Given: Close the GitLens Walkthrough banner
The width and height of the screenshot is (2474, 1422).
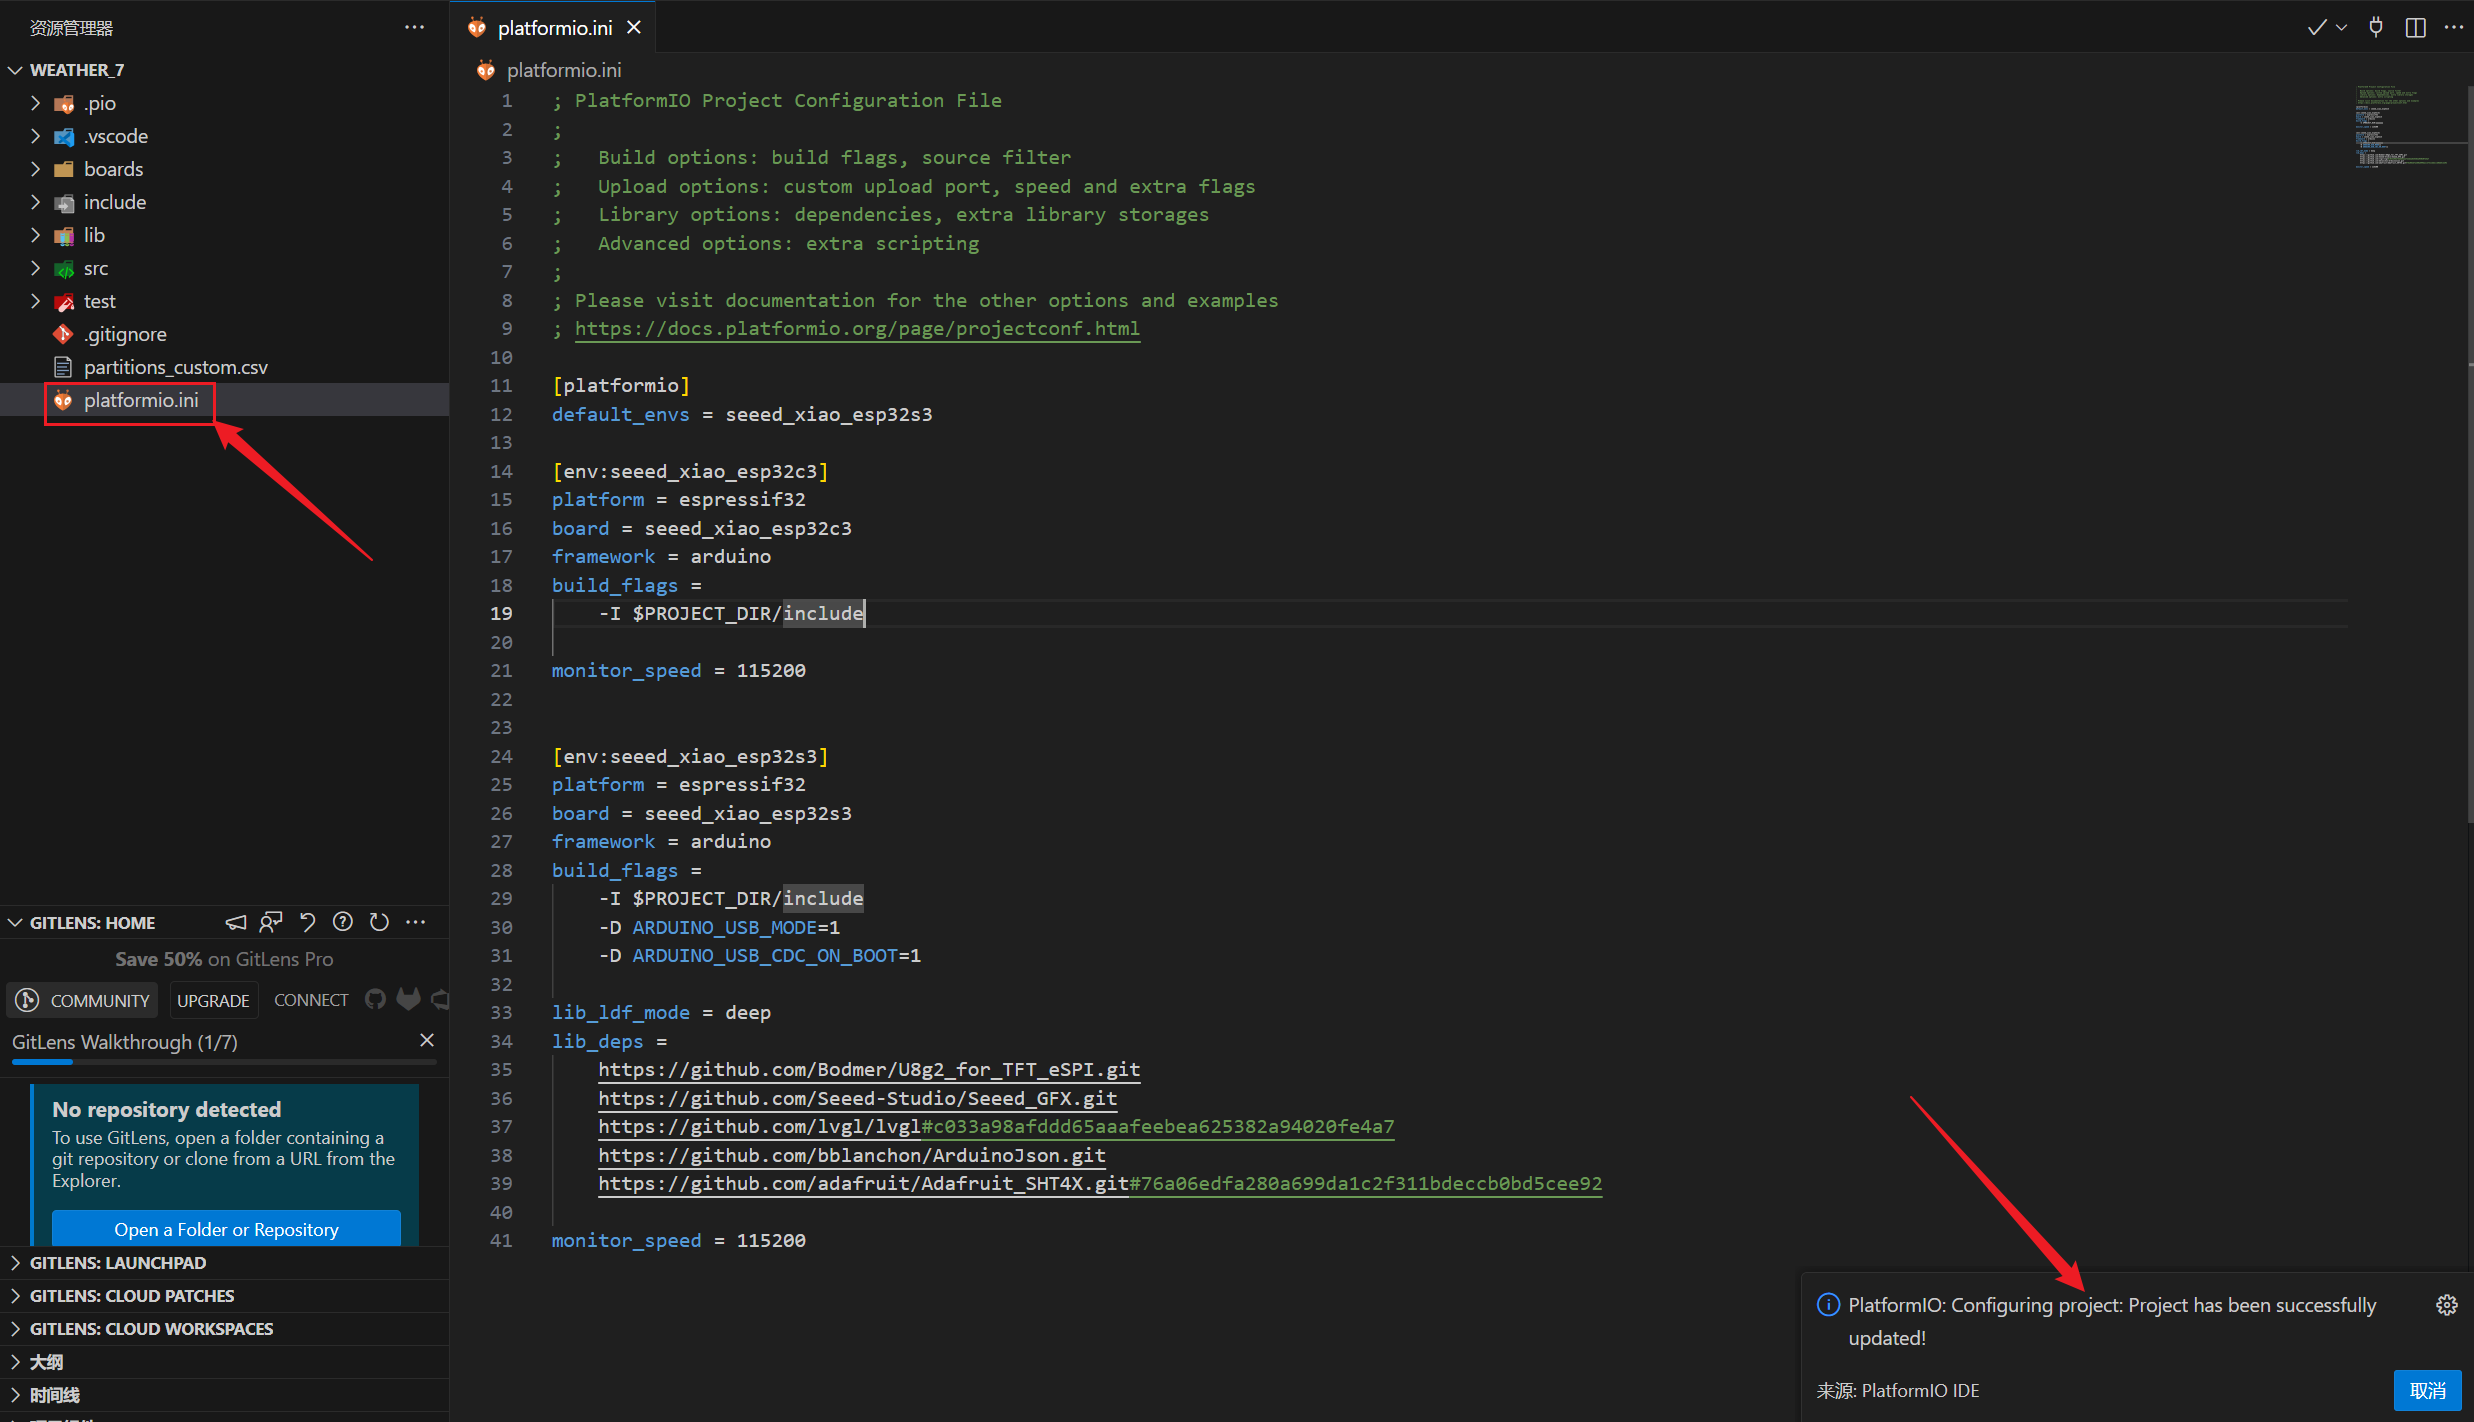Looking at the screenshot, I should 427,1040.
